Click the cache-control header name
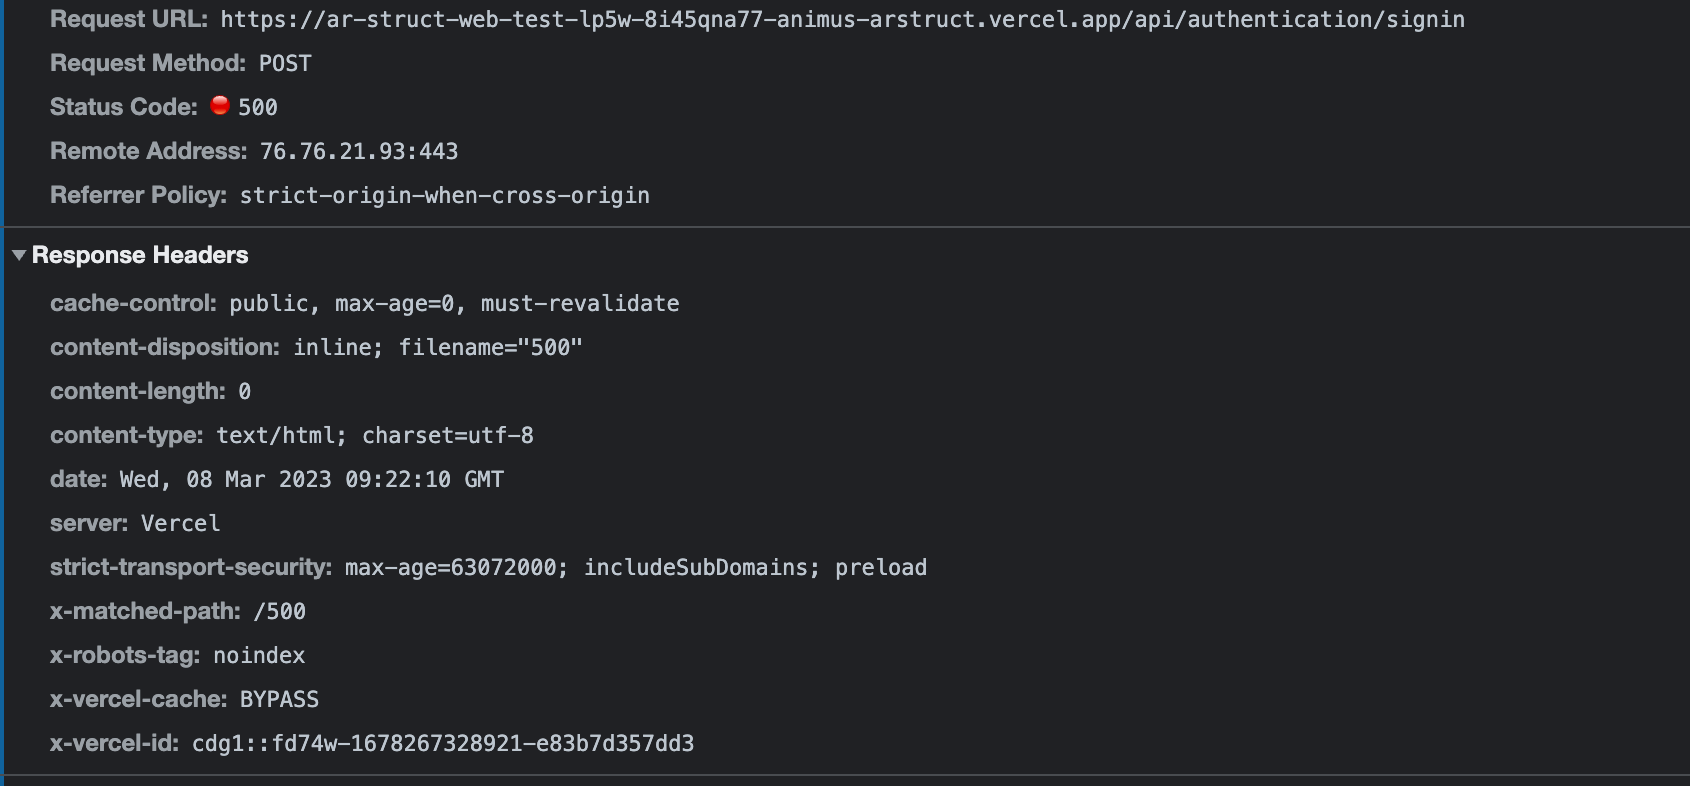 pos(131,303)
